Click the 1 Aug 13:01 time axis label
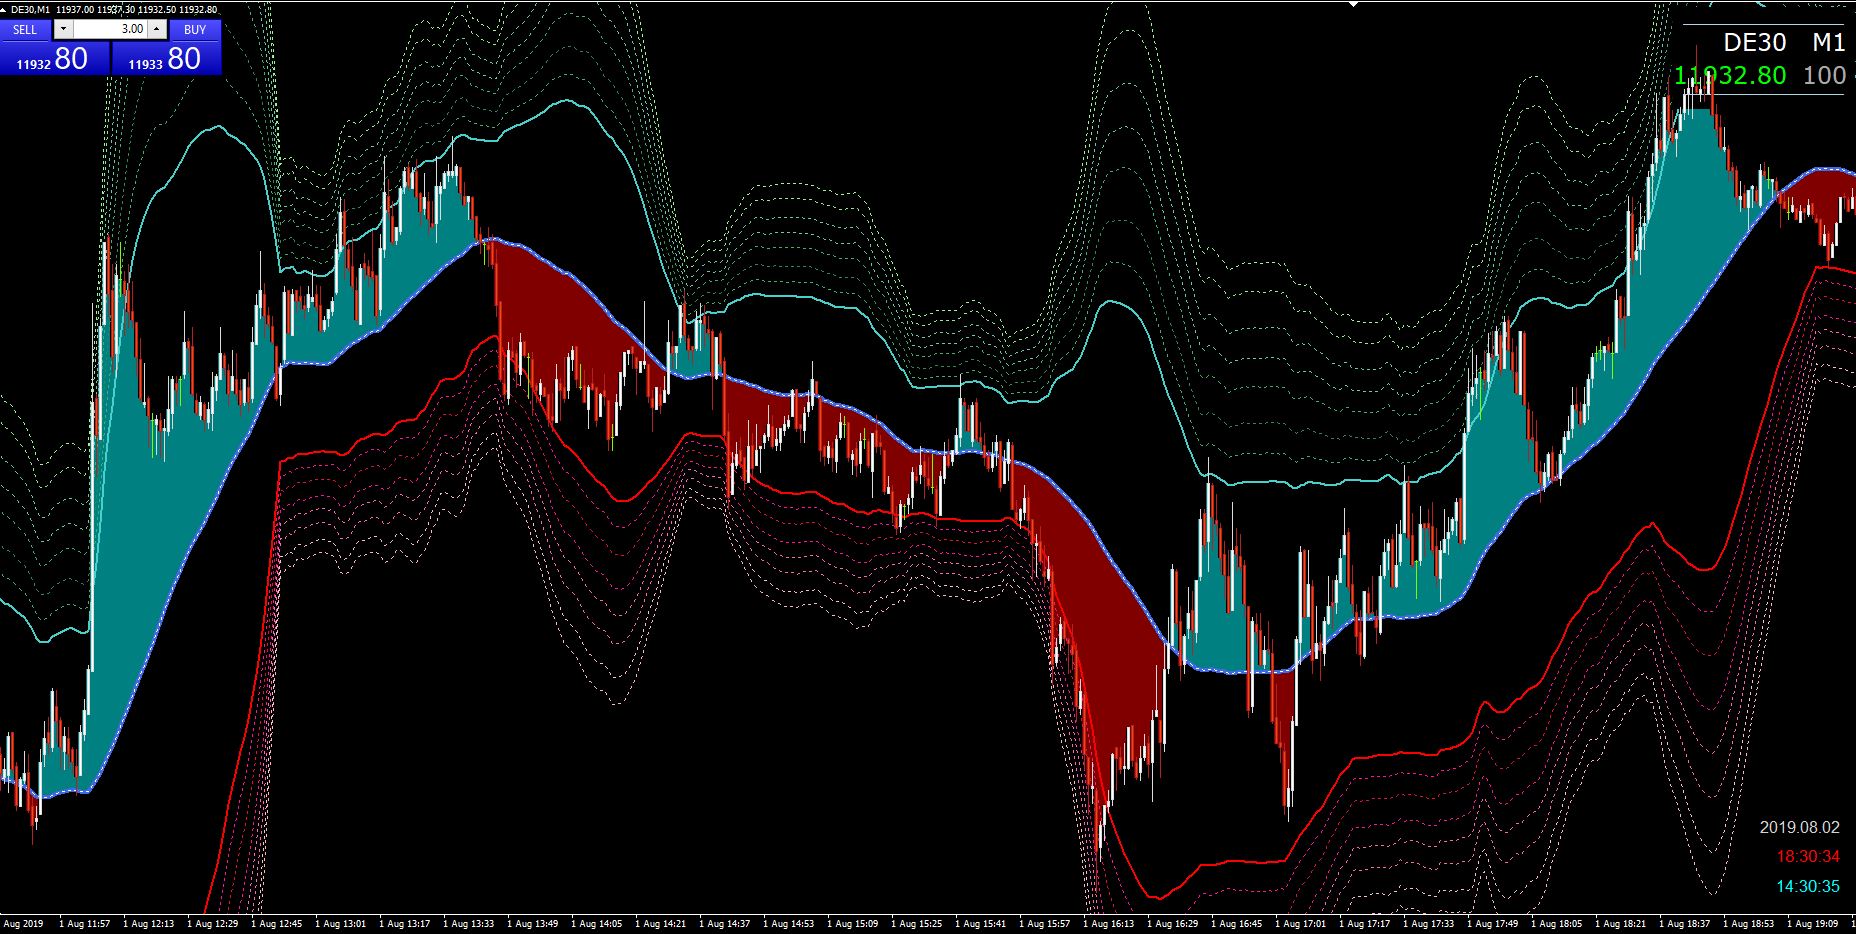The height and width of the screenshot is (934, 1856). pos(340,924)
